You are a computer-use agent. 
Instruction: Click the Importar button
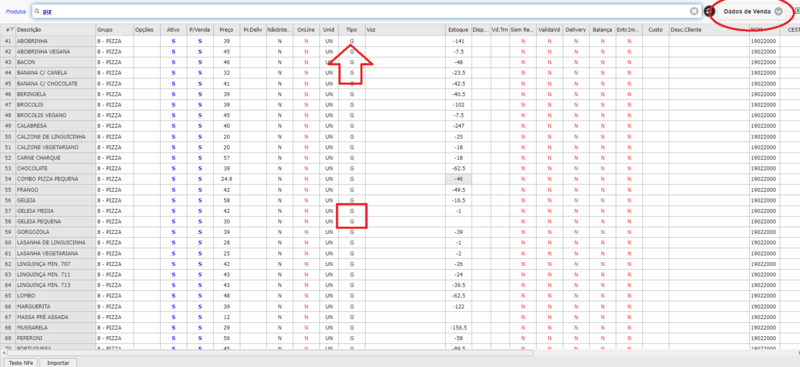[58, 363]
